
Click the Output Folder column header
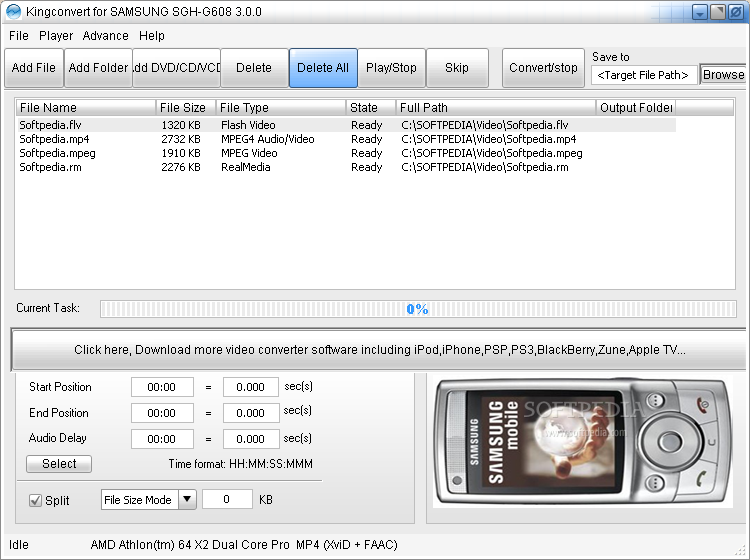636,108
